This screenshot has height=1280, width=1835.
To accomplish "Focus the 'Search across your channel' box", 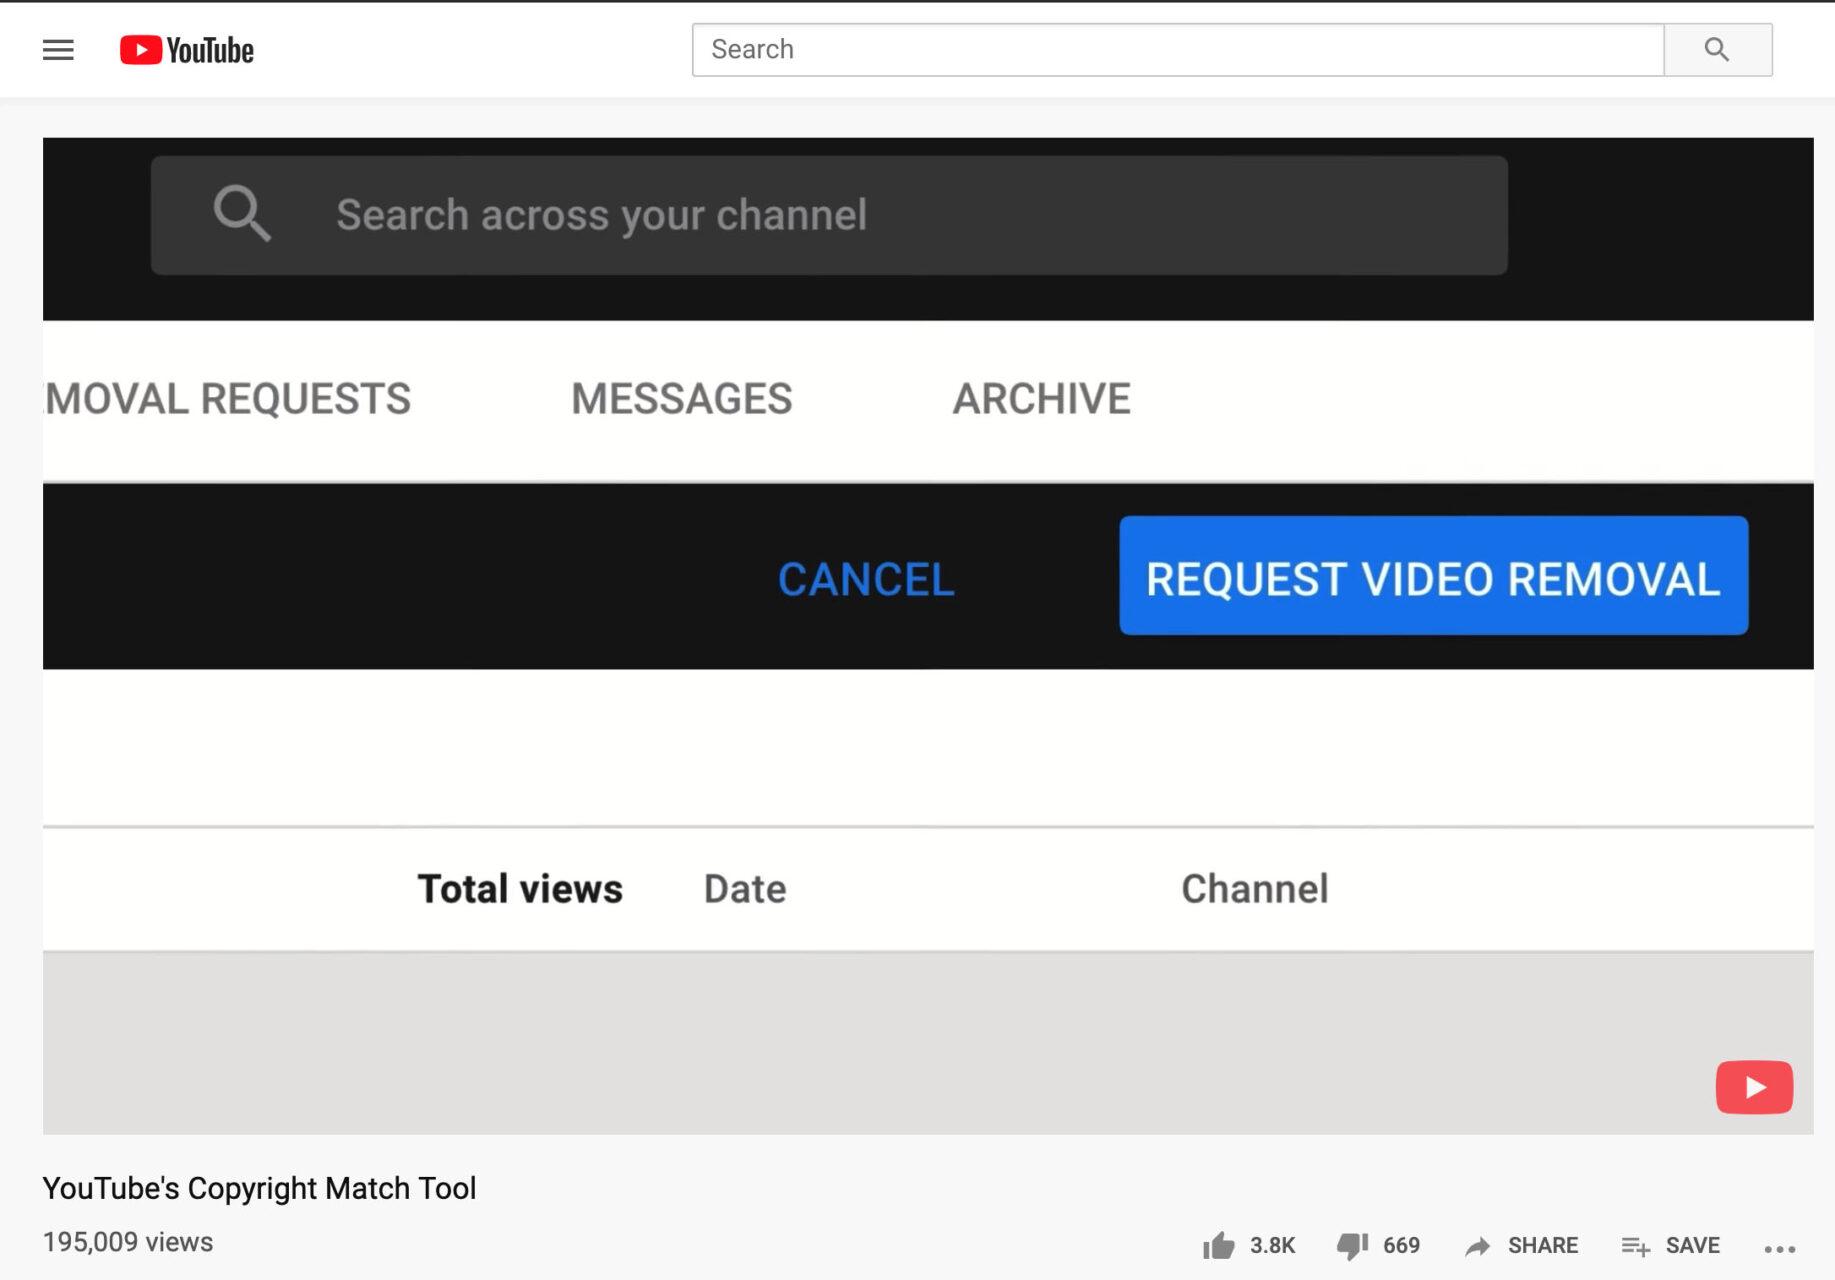I will pos(829,215).
